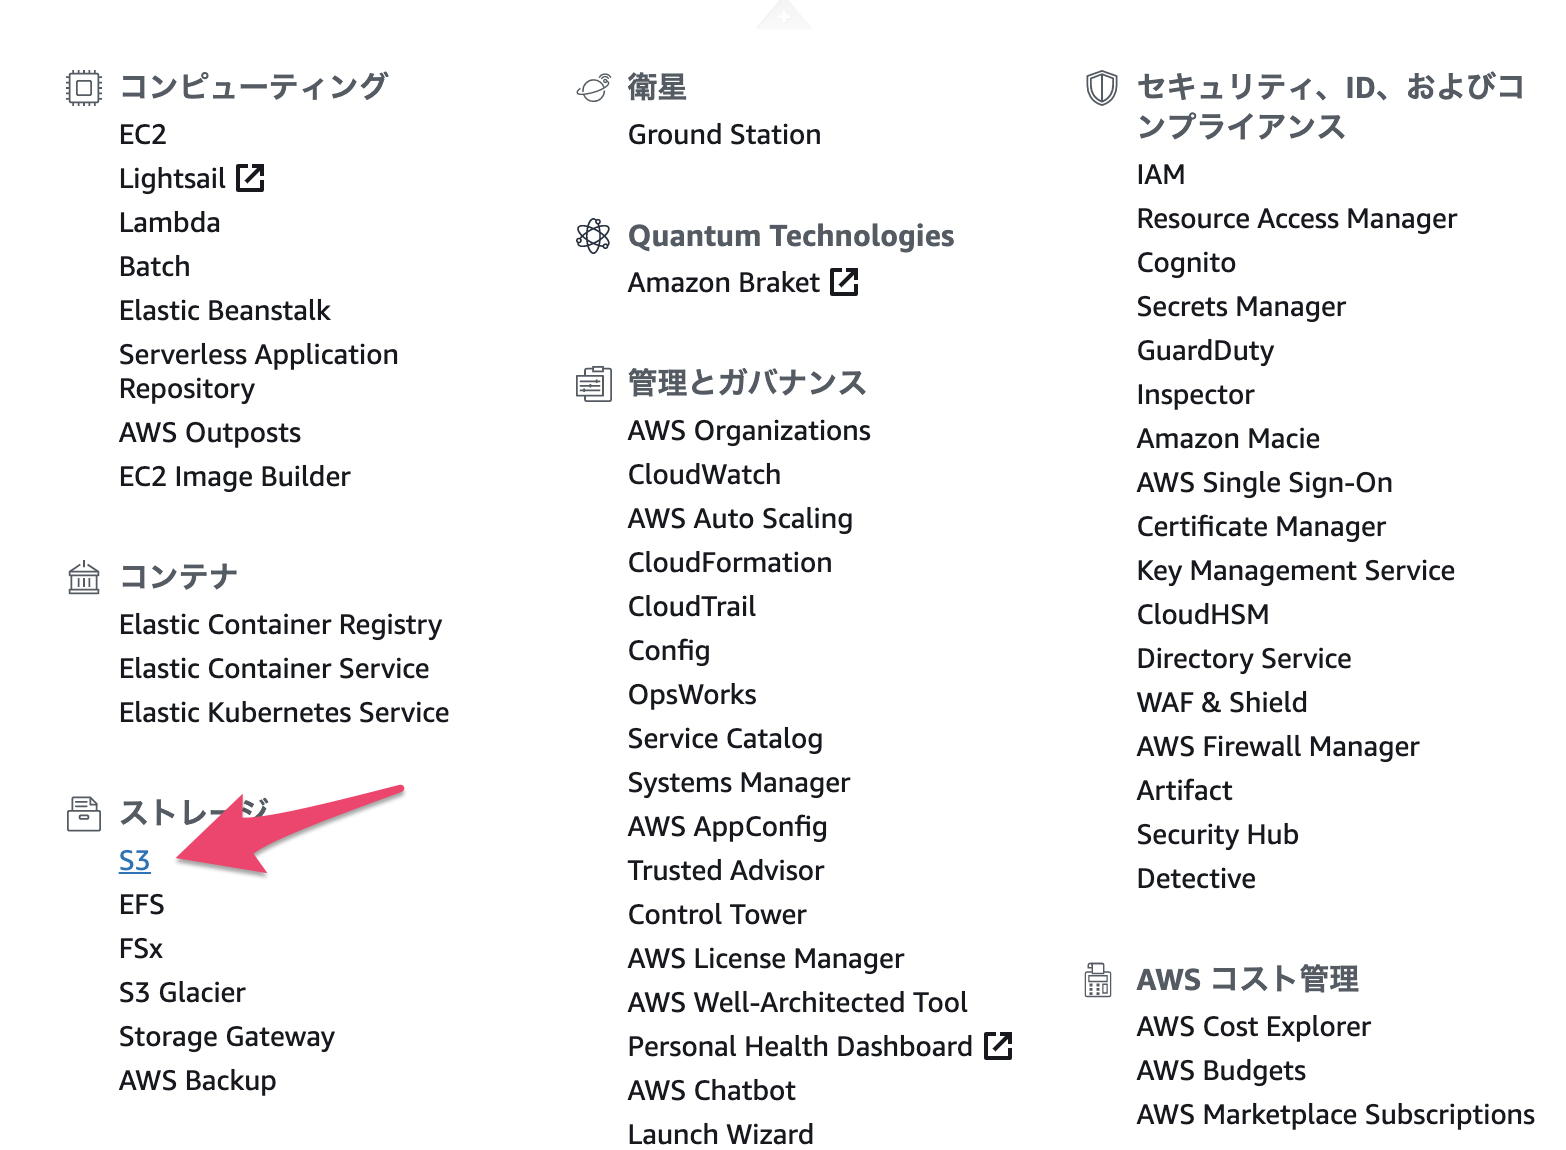The height and width of the screenshot is (1150, 1566).
Task: Click the AWS cost management calculator icon
Action: pos(1098,979)
